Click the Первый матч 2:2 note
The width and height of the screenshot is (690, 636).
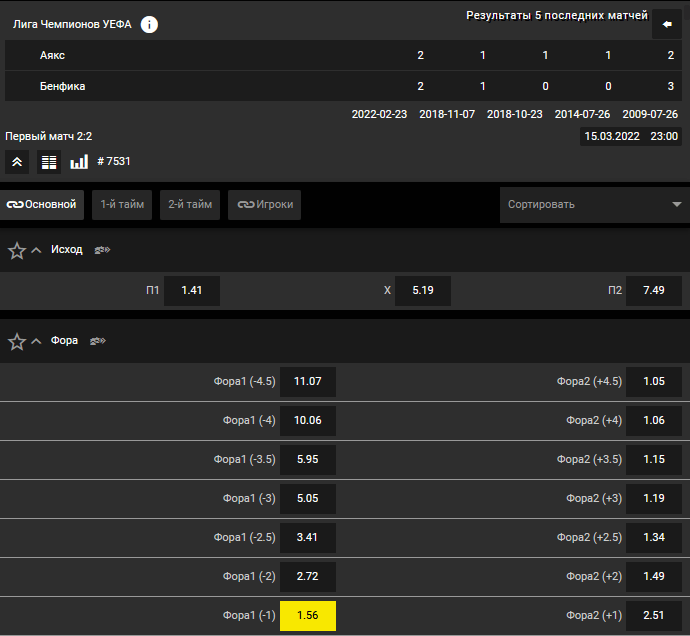point(49,136)
